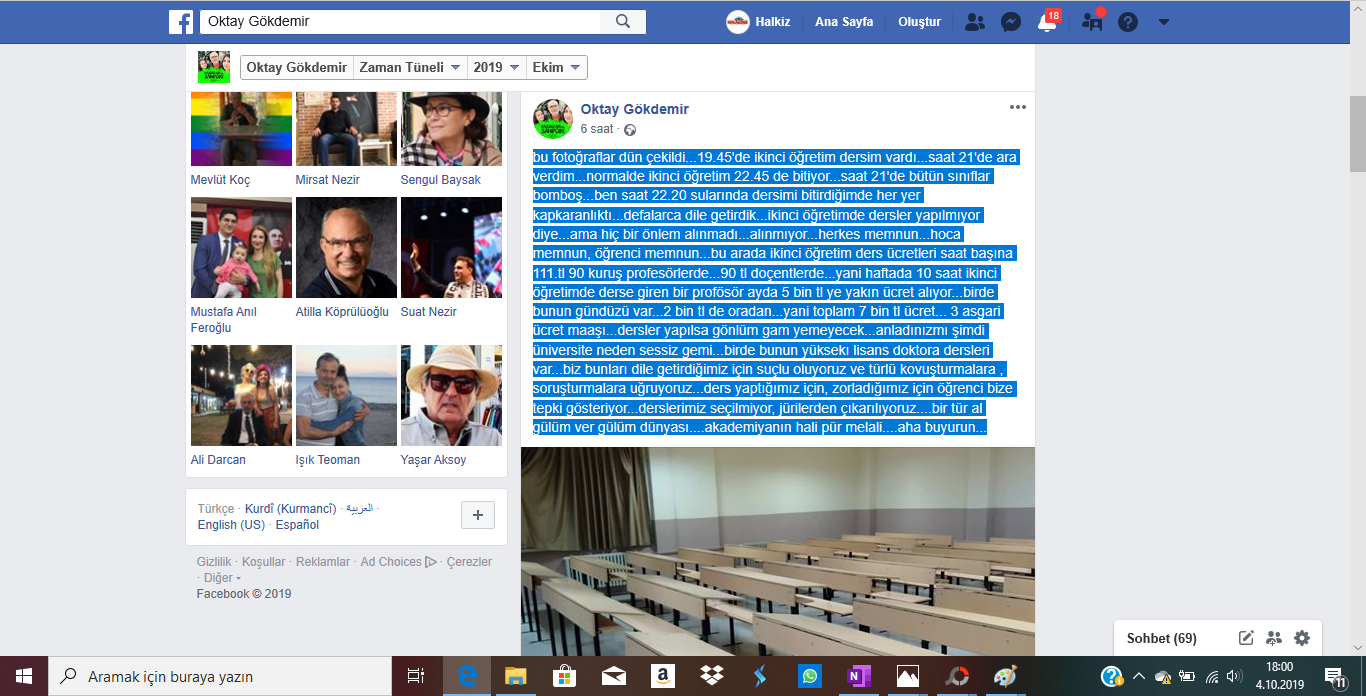Open Atilla Köprülüoğlu's profile link

[342, 312]
